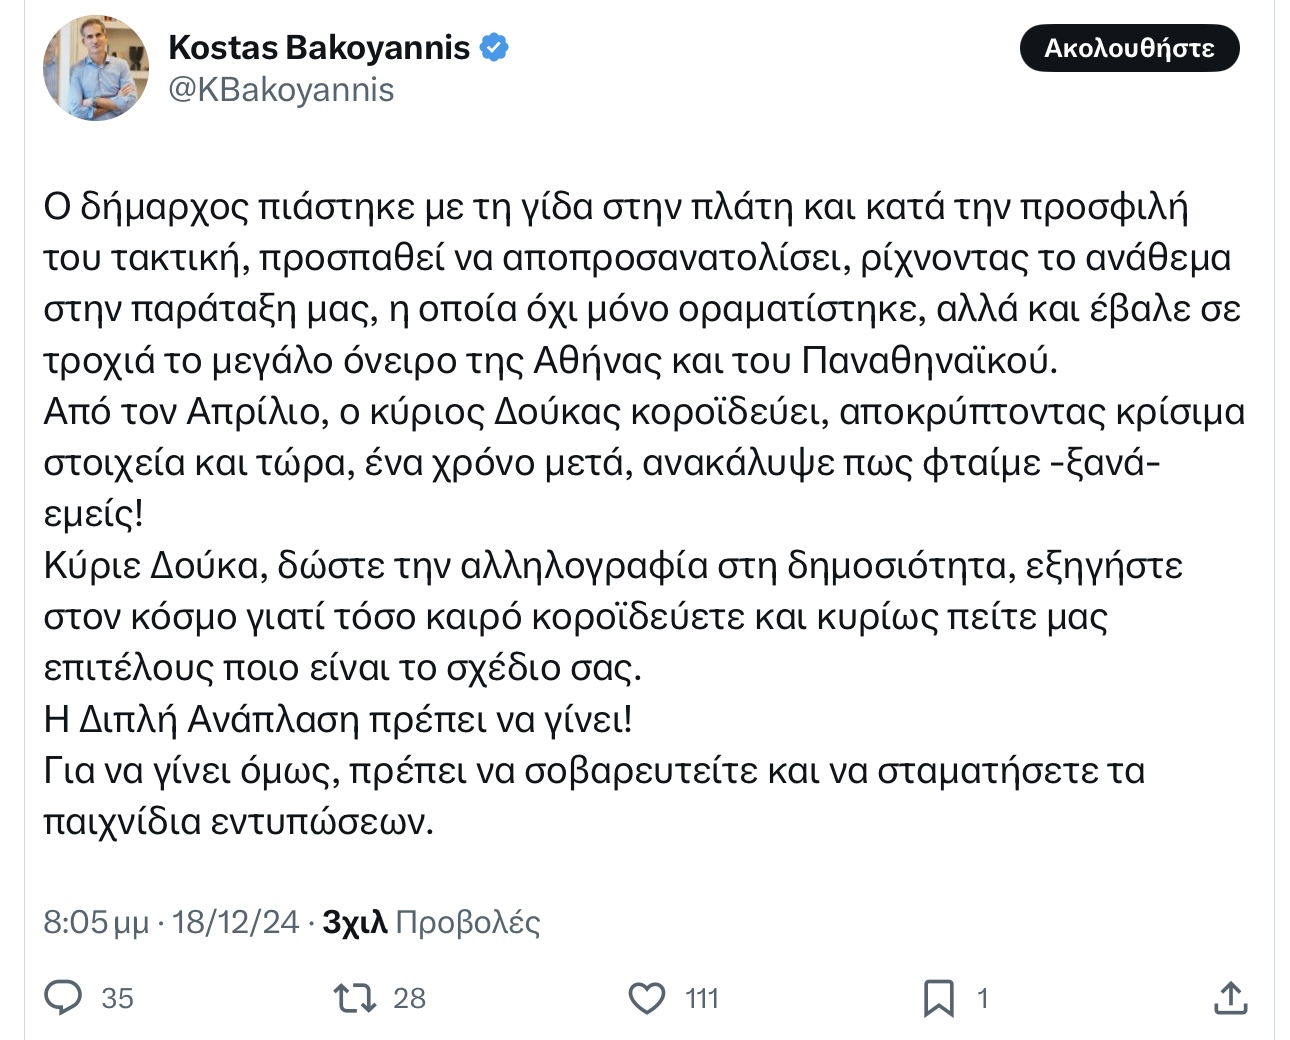Click the bookmark count 1
Screen dimensions: 1290x1040
[x=982, y=998]
